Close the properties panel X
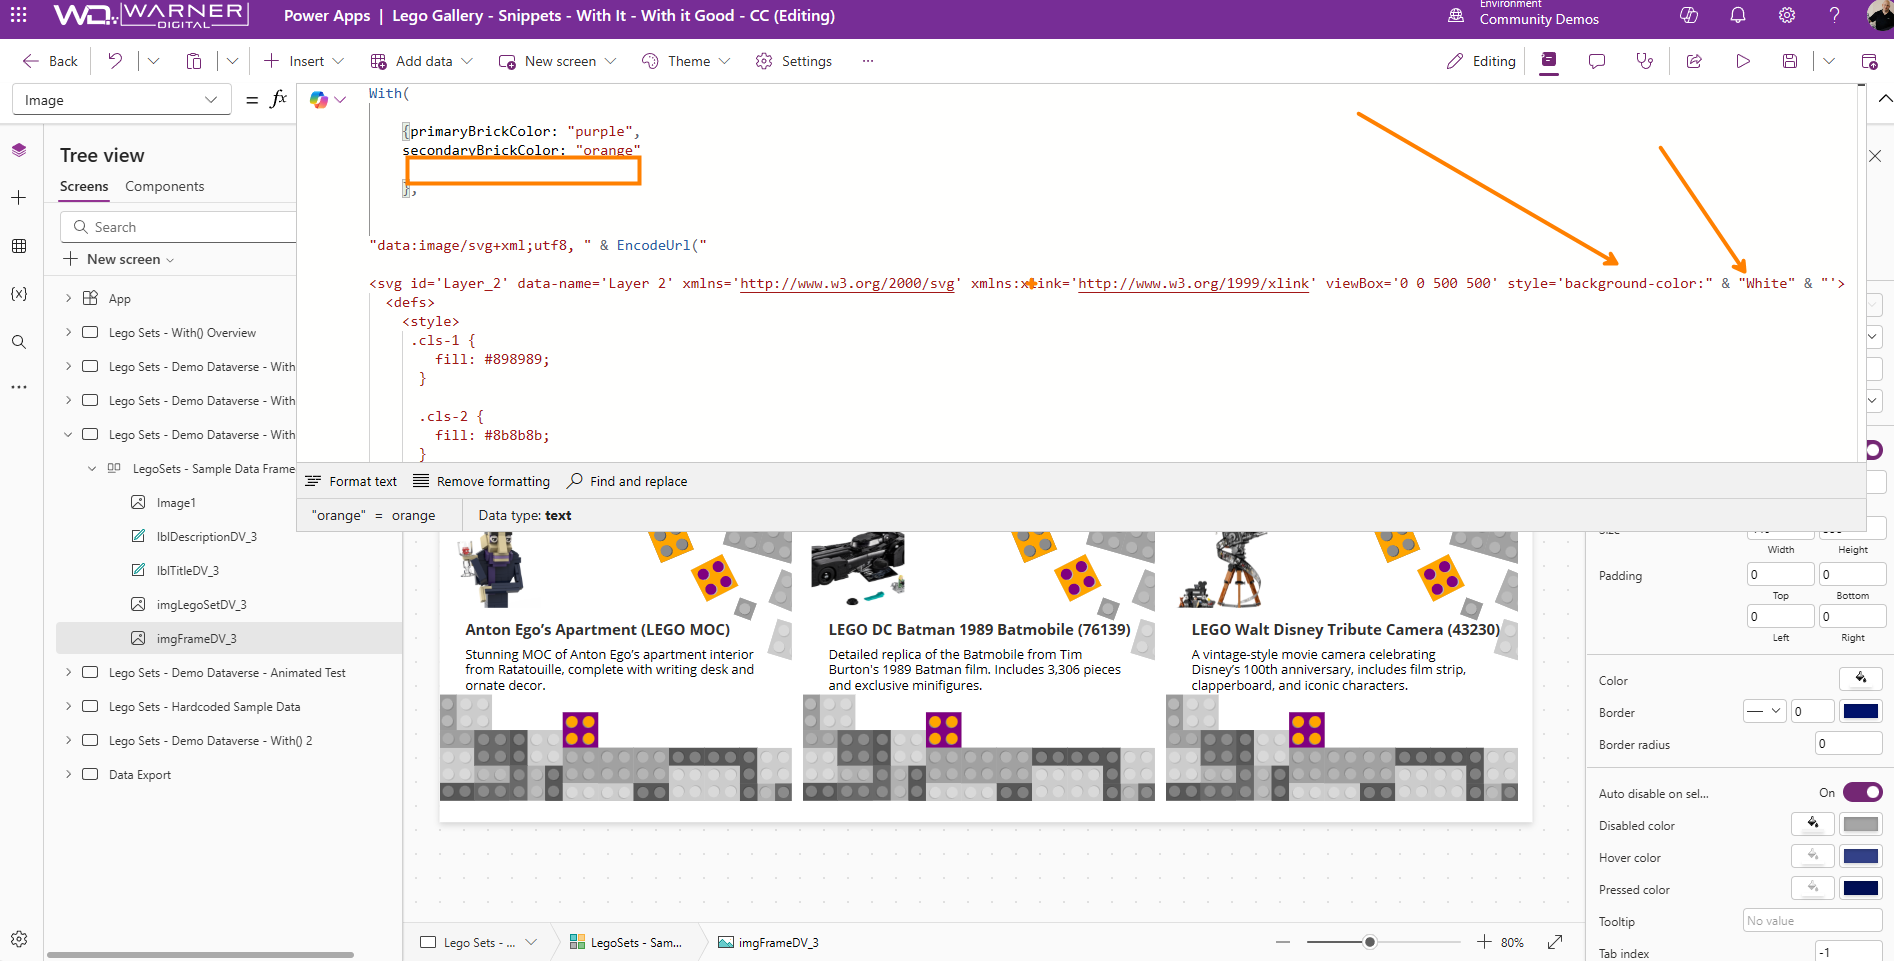 click(x=1875, y=156)
